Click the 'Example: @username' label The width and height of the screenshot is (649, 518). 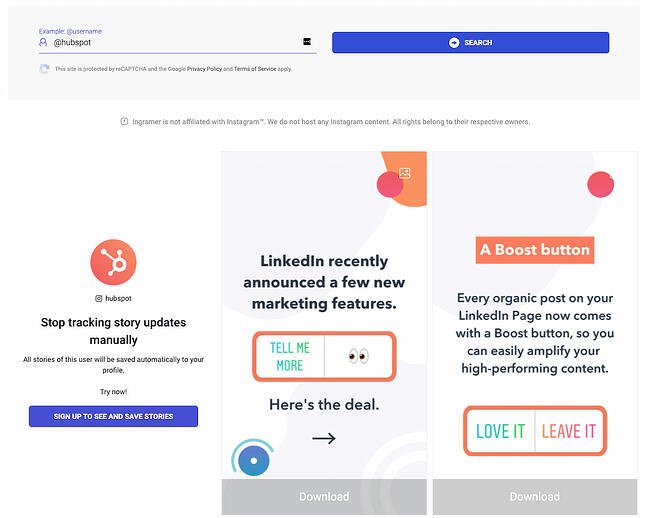(x=70, y=31)
